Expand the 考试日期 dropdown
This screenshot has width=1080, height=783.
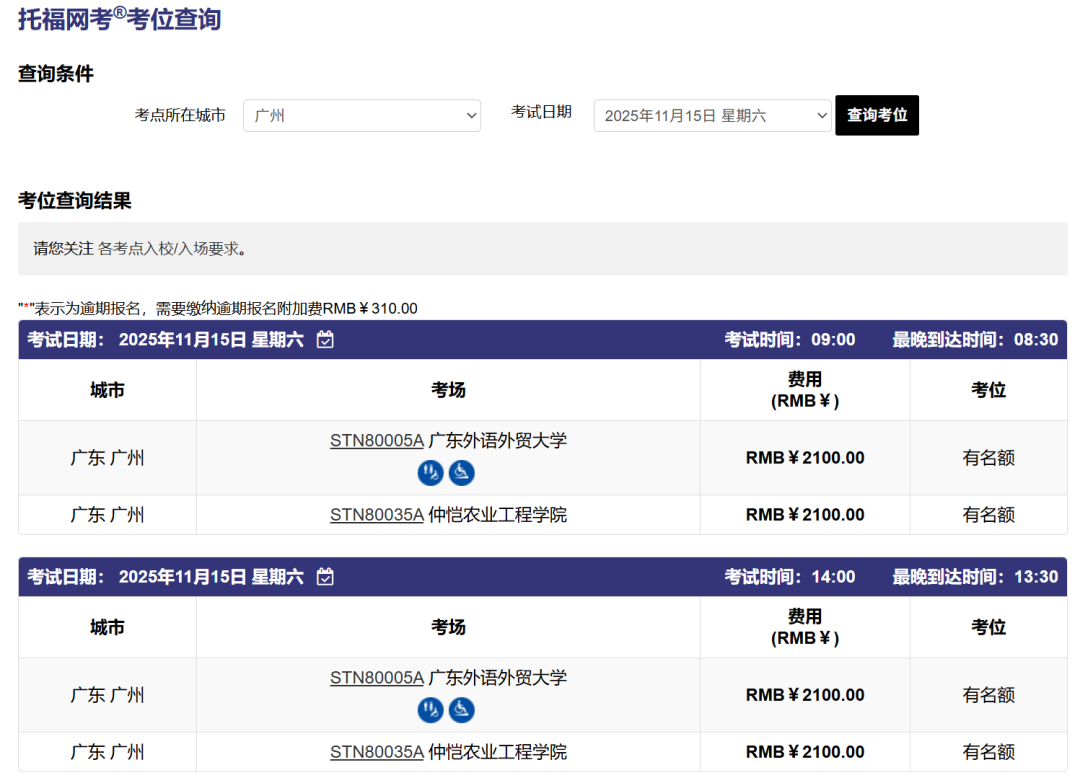tap(712, 116)
